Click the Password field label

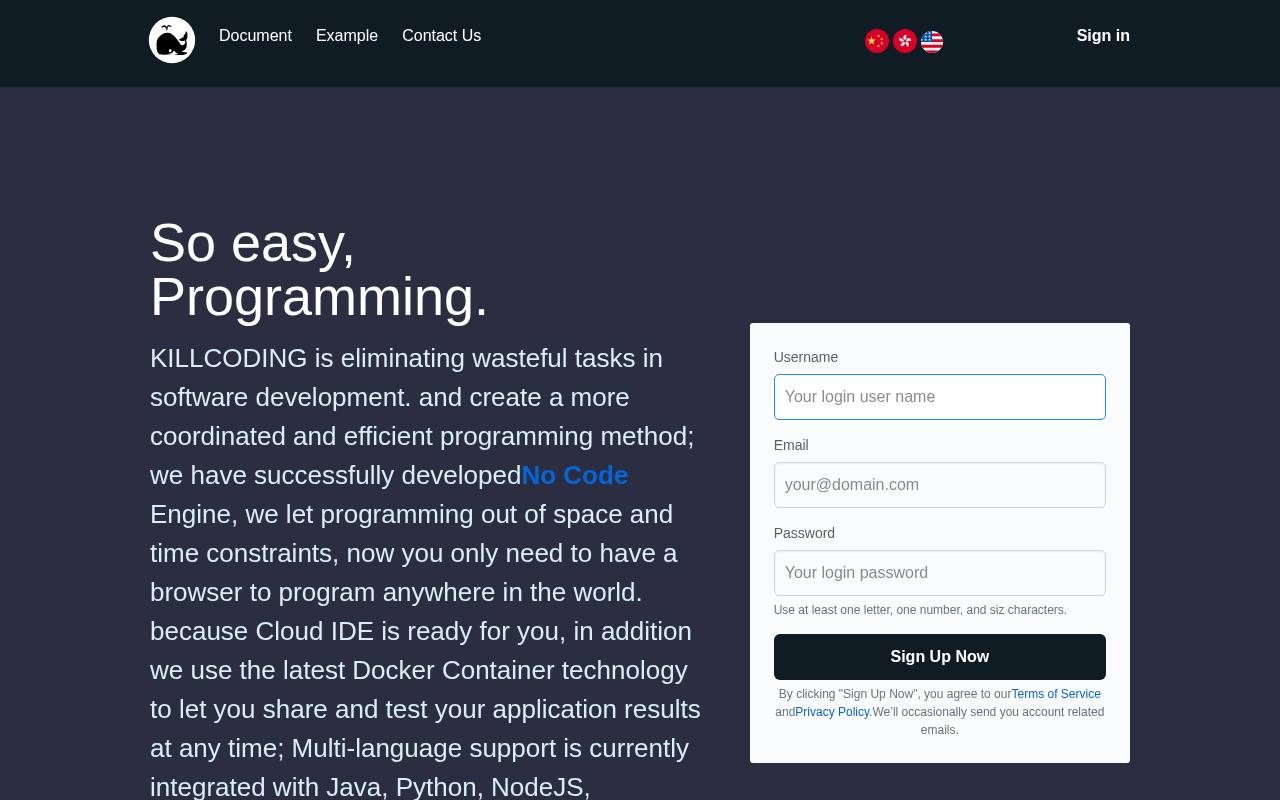804,533
